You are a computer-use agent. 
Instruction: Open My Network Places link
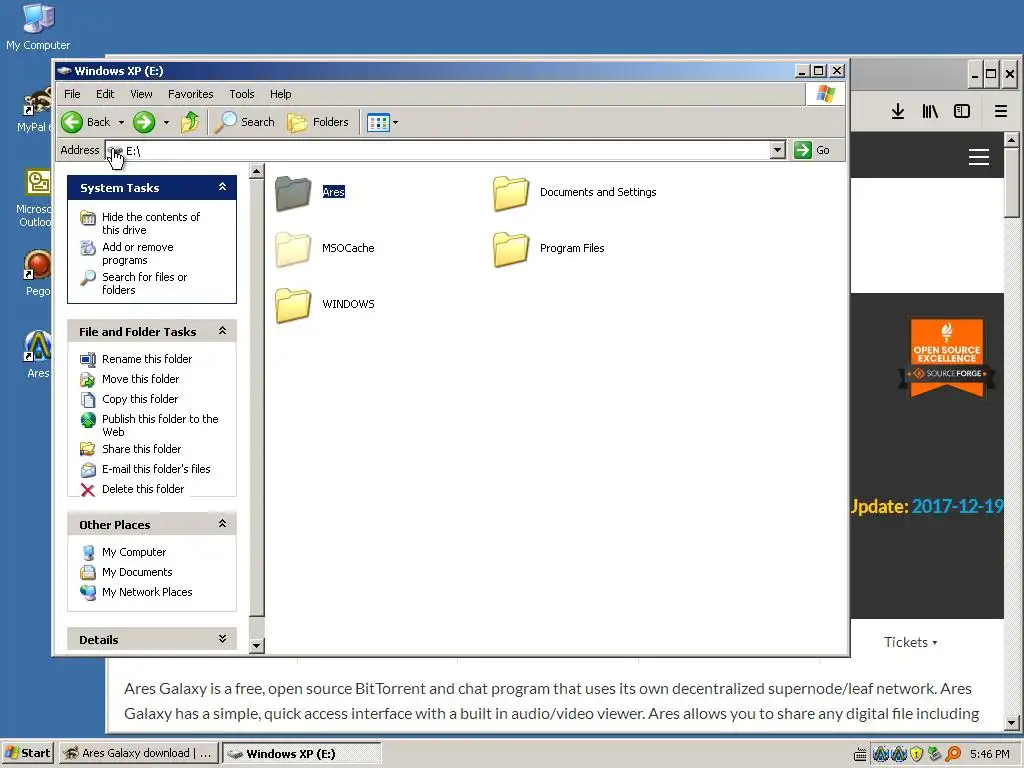pos(147,592)
